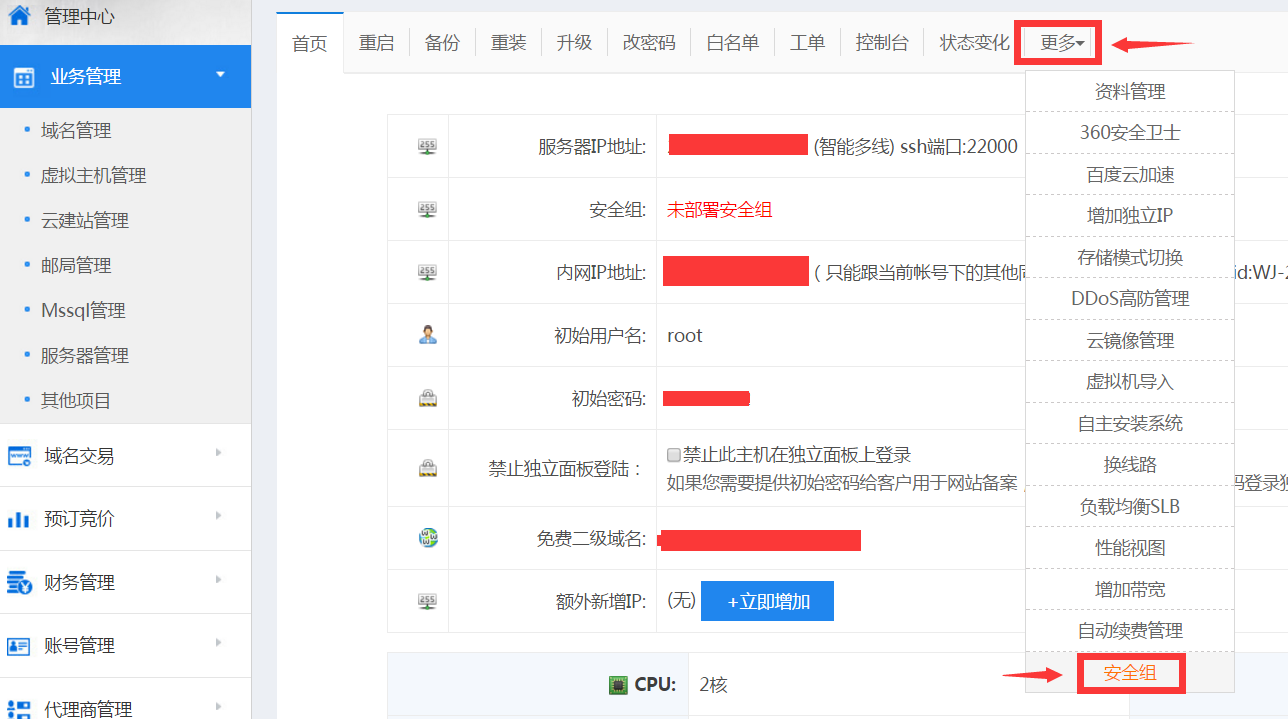Click the 业务管理 calendar icon
Image resolution: width=1288 pixels, height=719 pixels.
(x=23, y=77)
